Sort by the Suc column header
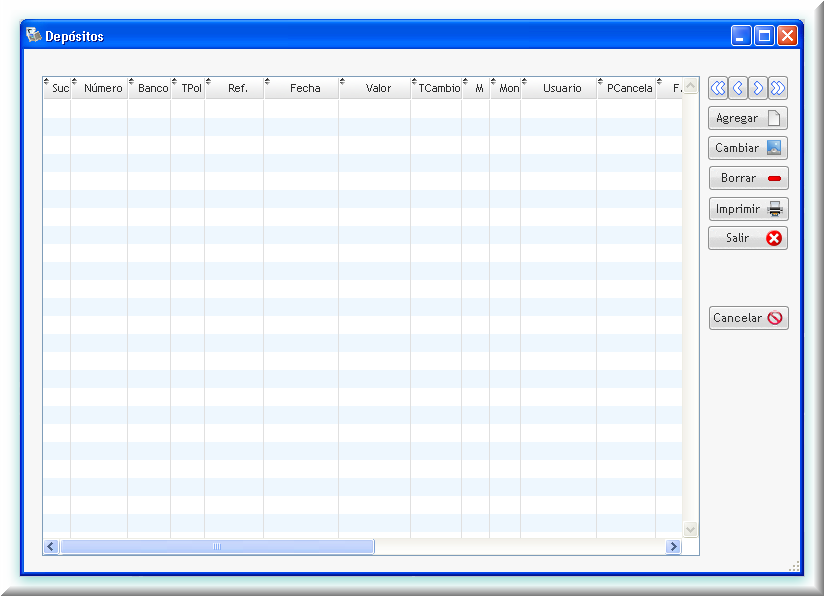This screenshot has height=596, width=824. (57, 88)
